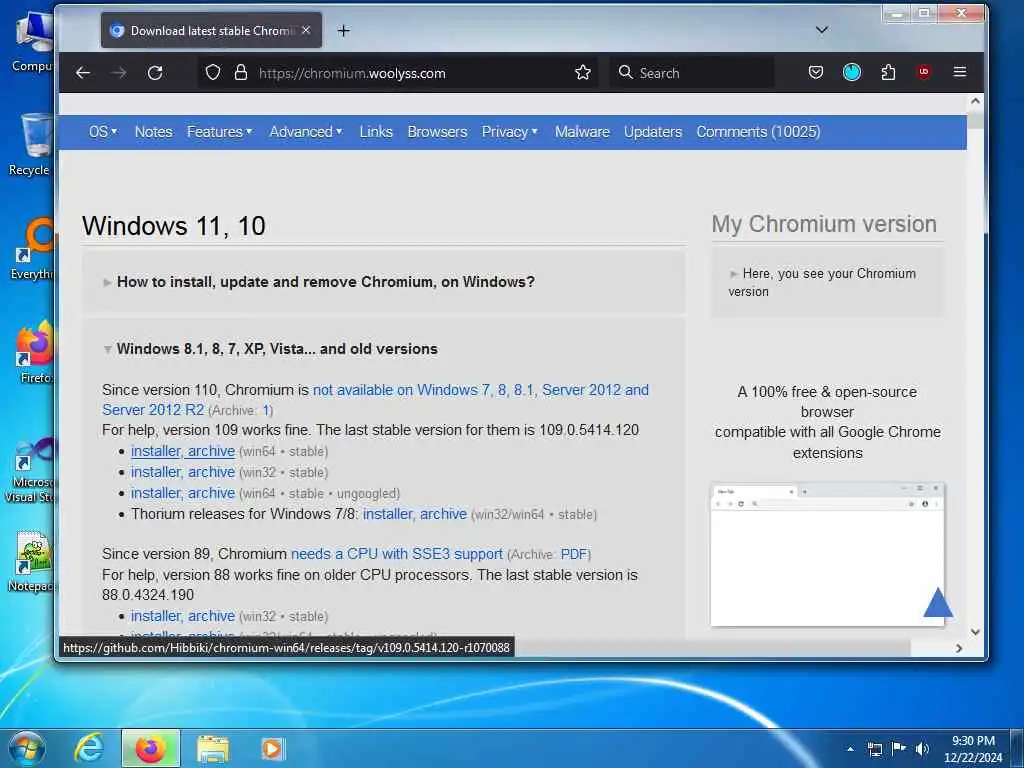Select the Notepad++ desktop shortcut
Screen dimensions: 1024x768
pyautogui.click(x=31, y=562)
